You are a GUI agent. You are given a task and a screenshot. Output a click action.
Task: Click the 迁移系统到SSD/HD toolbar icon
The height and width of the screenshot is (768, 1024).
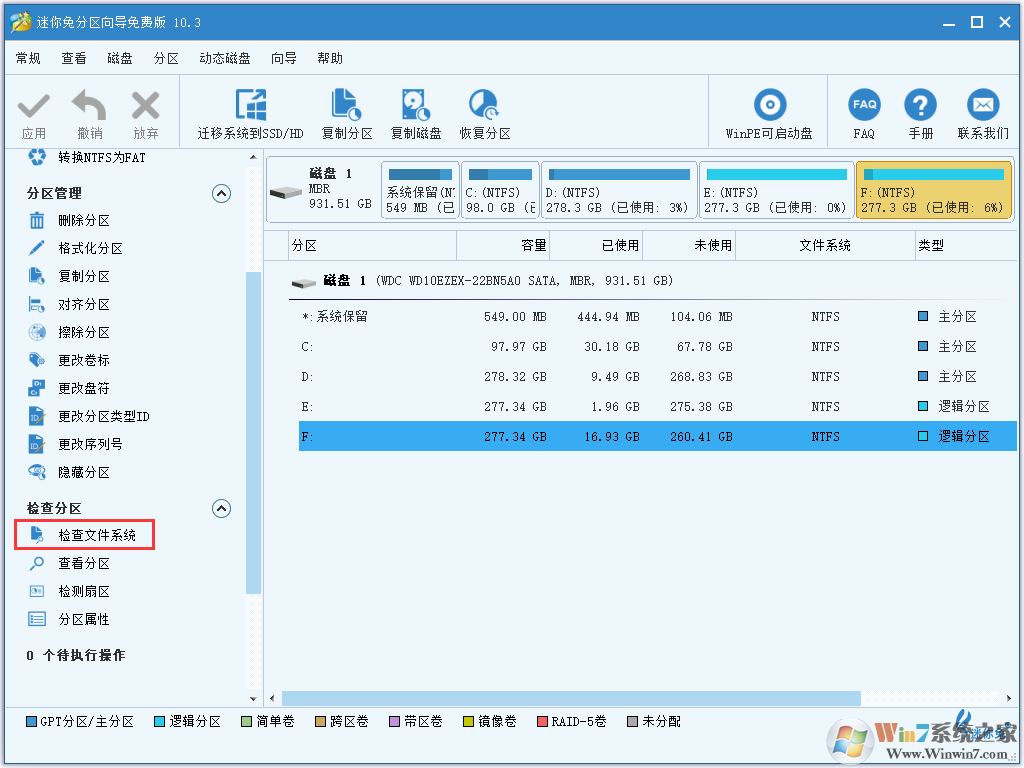tap(249, 106)
